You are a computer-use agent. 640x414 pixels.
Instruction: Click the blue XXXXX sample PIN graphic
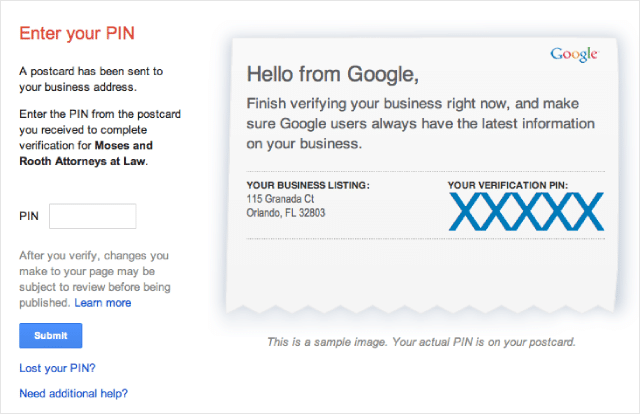pos(525,211)
